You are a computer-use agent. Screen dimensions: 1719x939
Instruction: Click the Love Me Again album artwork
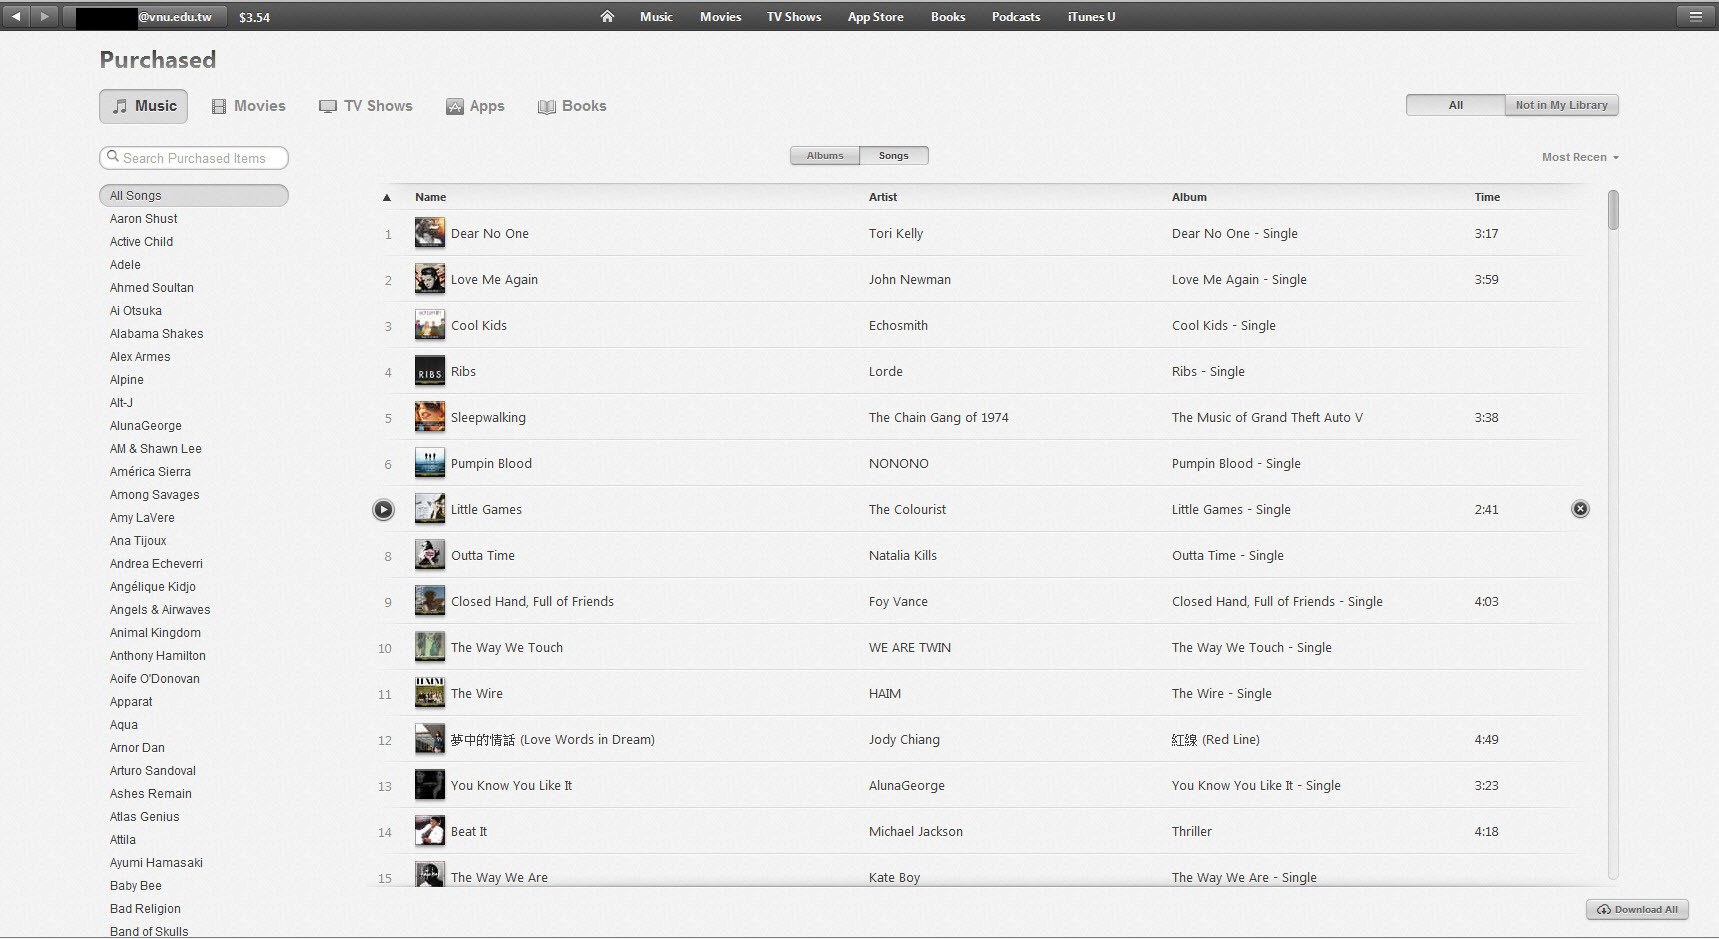pos(430,279)
